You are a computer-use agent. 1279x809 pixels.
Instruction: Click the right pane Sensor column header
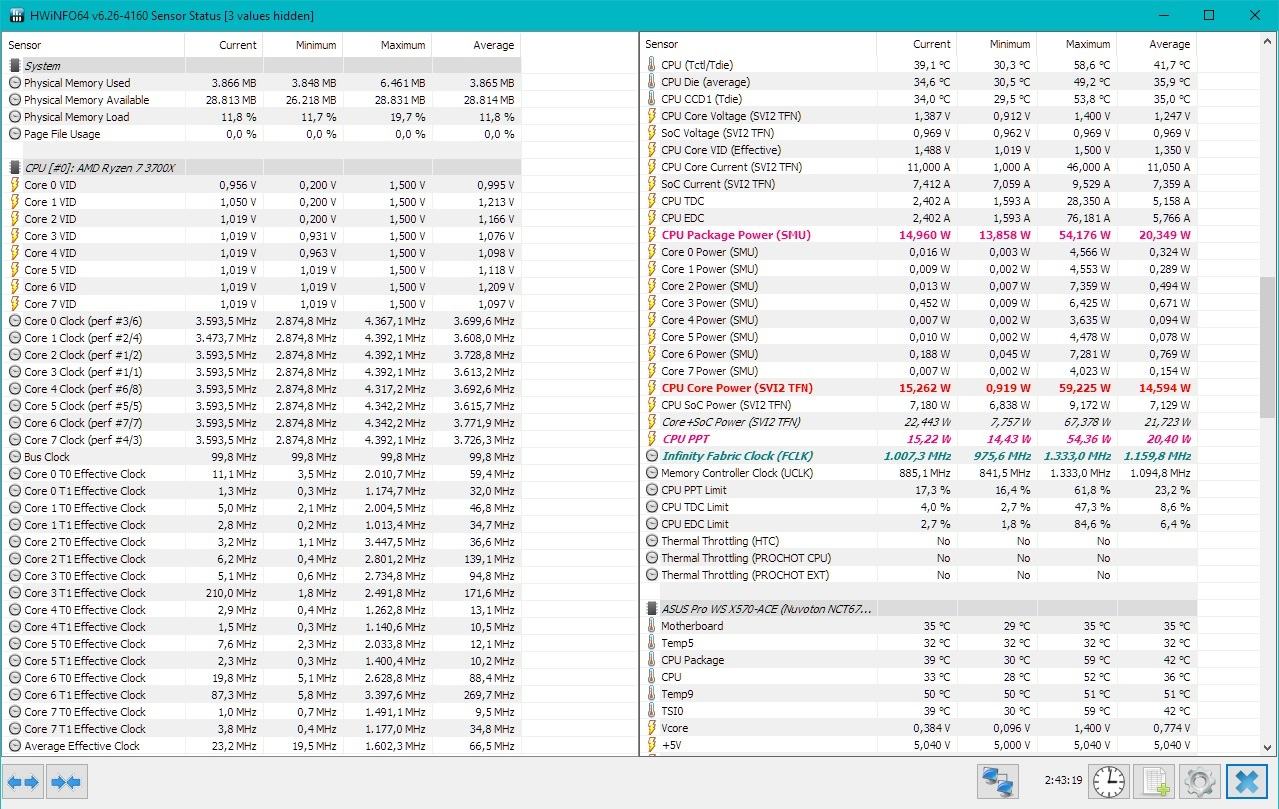click(759, 44)
